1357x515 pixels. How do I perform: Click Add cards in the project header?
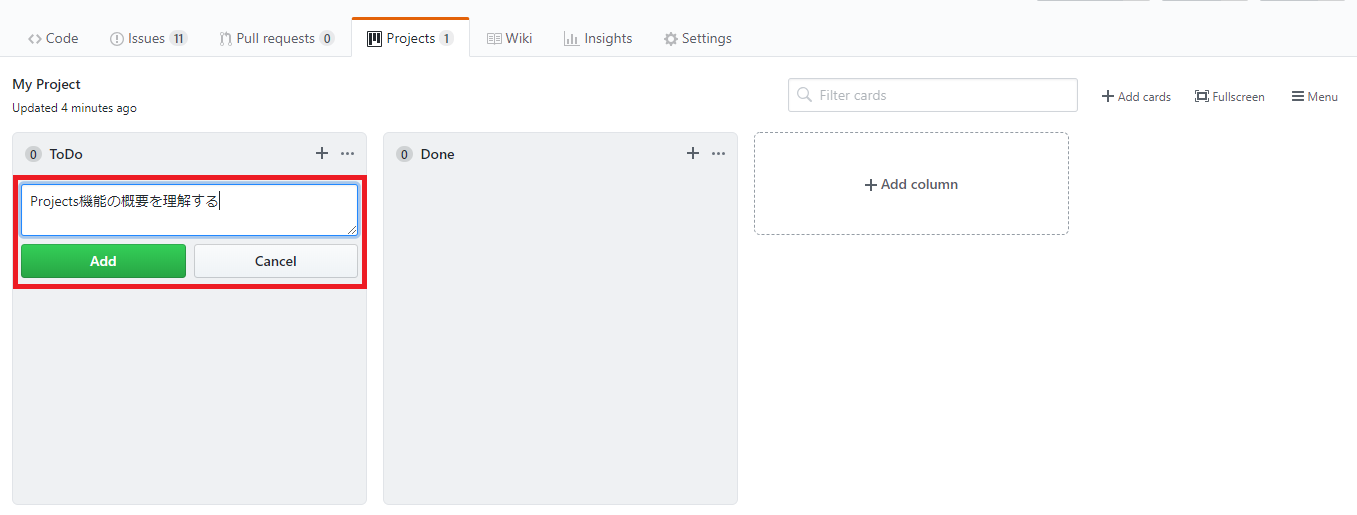(x=1136, y=96)
